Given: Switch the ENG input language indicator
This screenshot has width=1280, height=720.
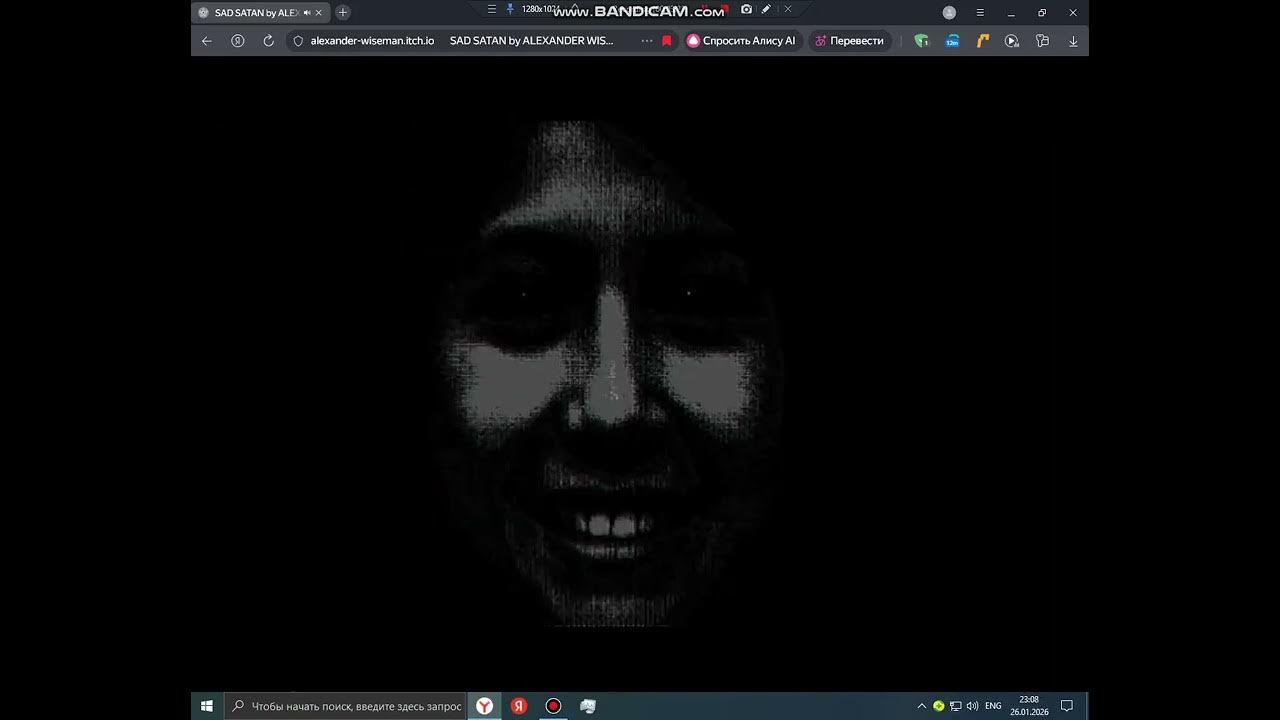Looking at the screenshot, I should [x=993, y=706].
